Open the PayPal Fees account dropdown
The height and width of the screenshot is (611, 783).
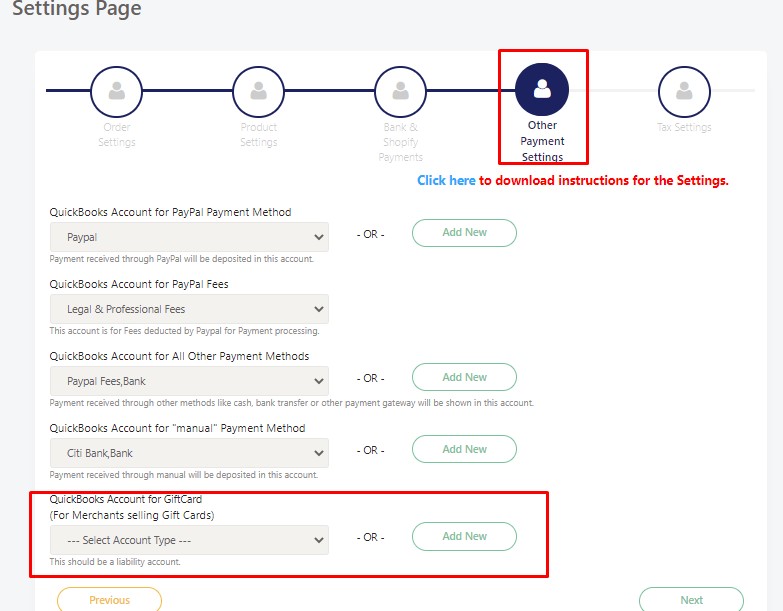(x=189, y=309)
